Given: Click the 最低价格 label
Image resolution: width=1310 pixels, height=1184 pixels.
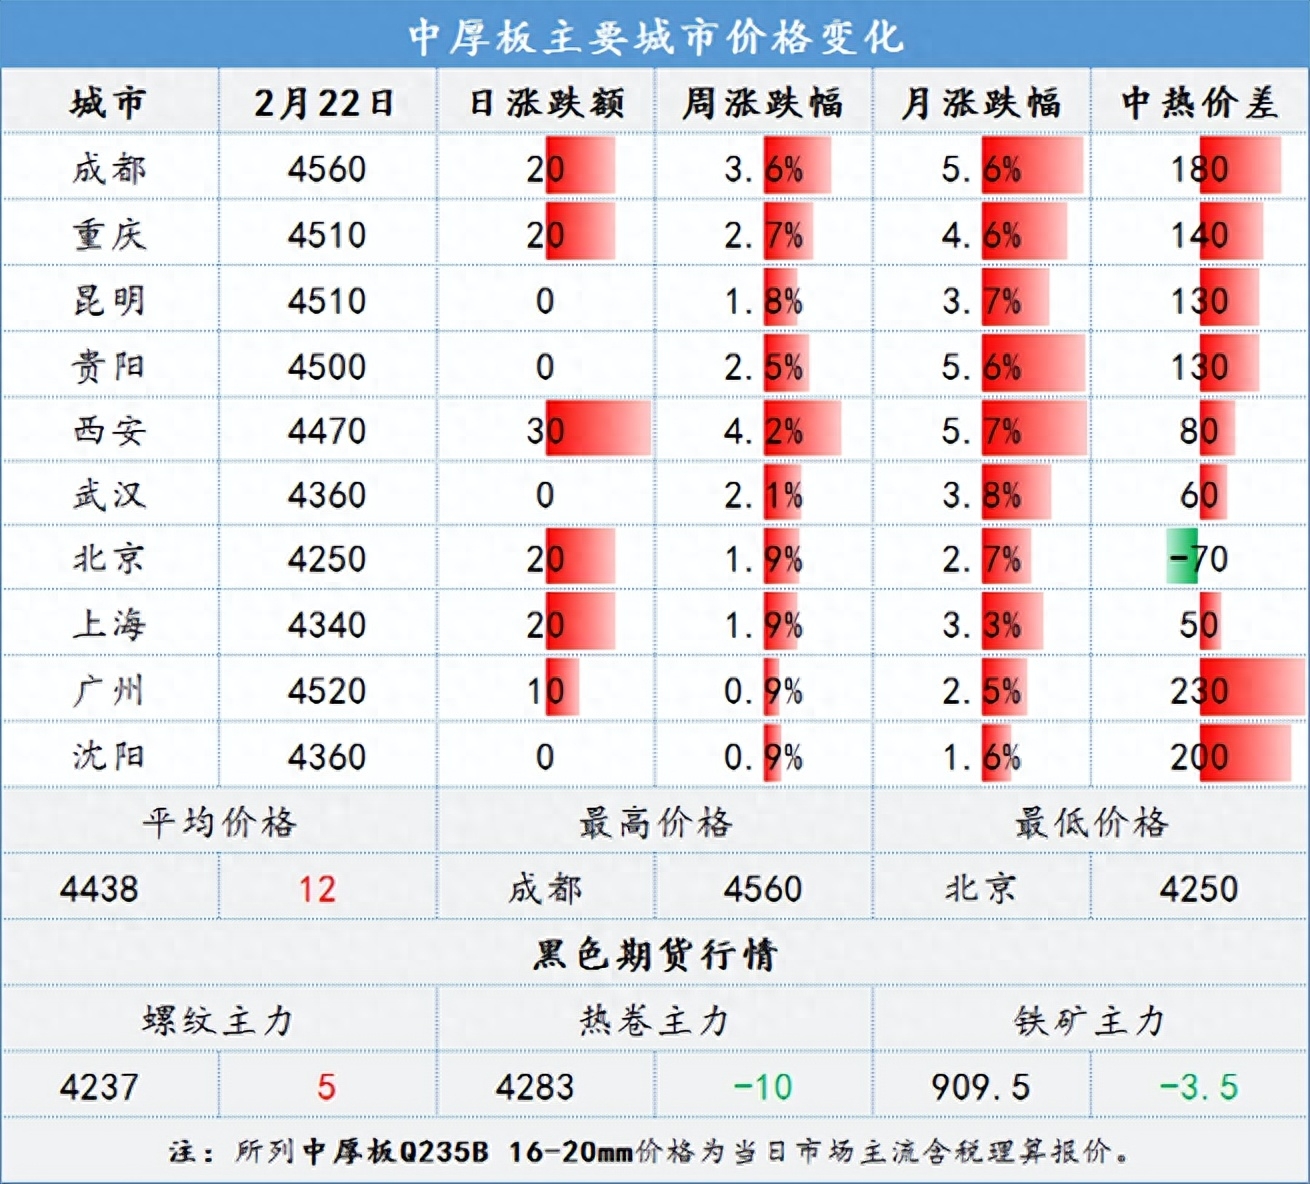Looking at the screenshot, I should tap(1090, 822).
